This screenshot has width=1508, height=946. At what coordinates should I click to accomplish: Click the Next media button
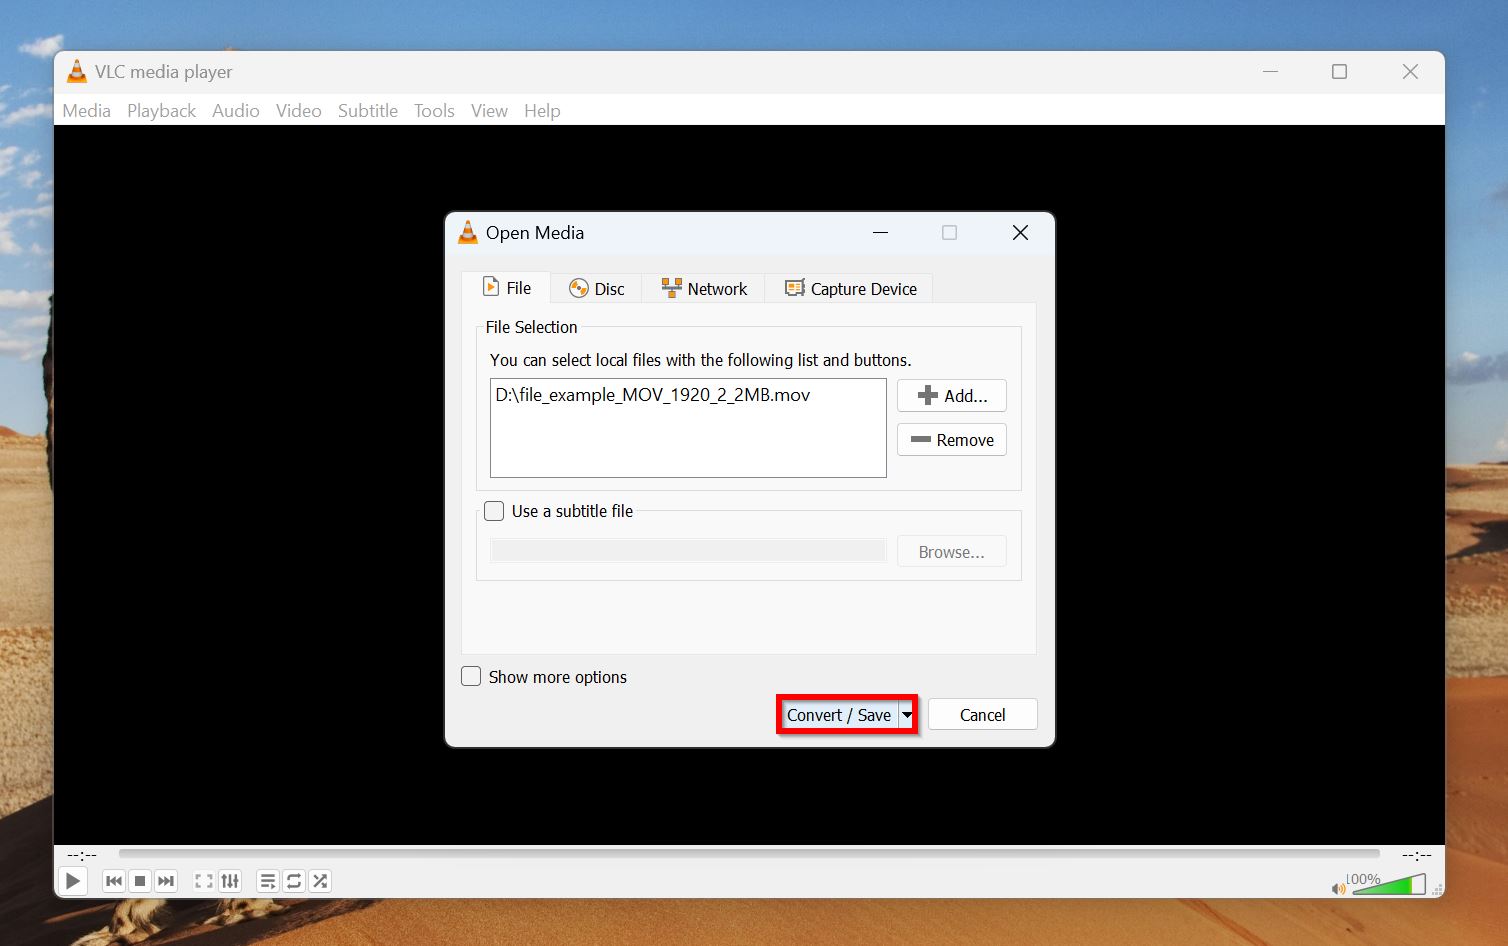(x=166, y=881)
